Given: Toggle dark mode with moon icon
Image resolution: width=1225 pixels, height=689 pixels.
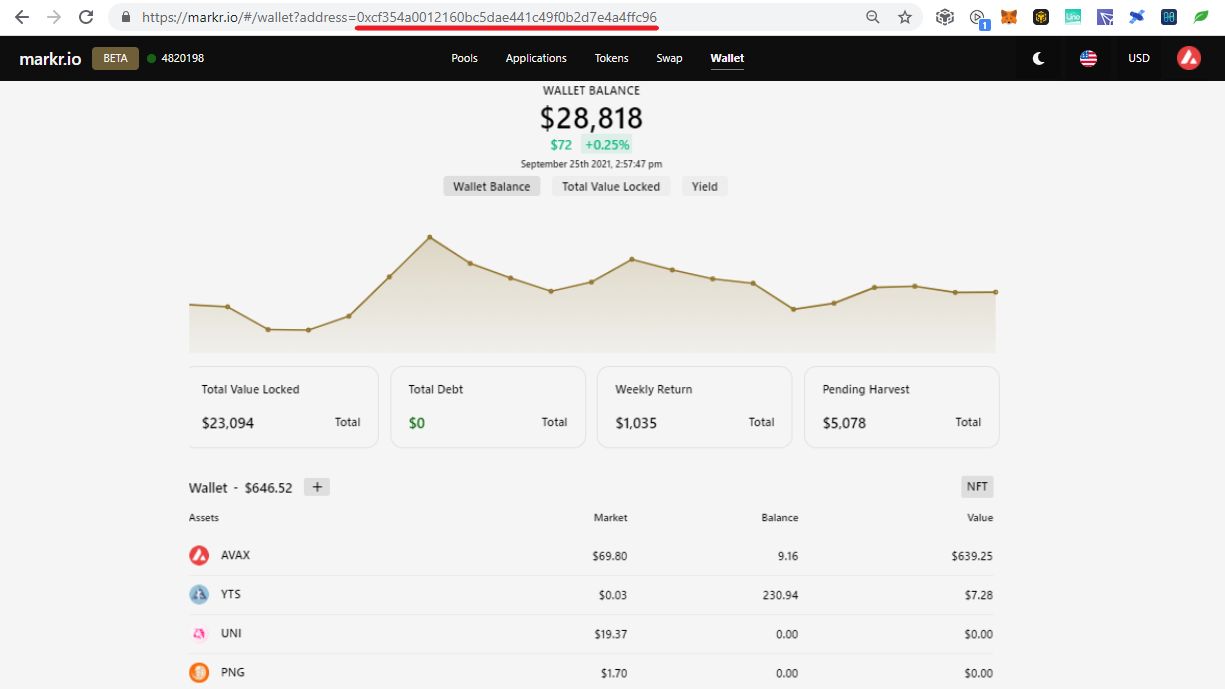Looking at the screenshot, I should click(1039, 58).
